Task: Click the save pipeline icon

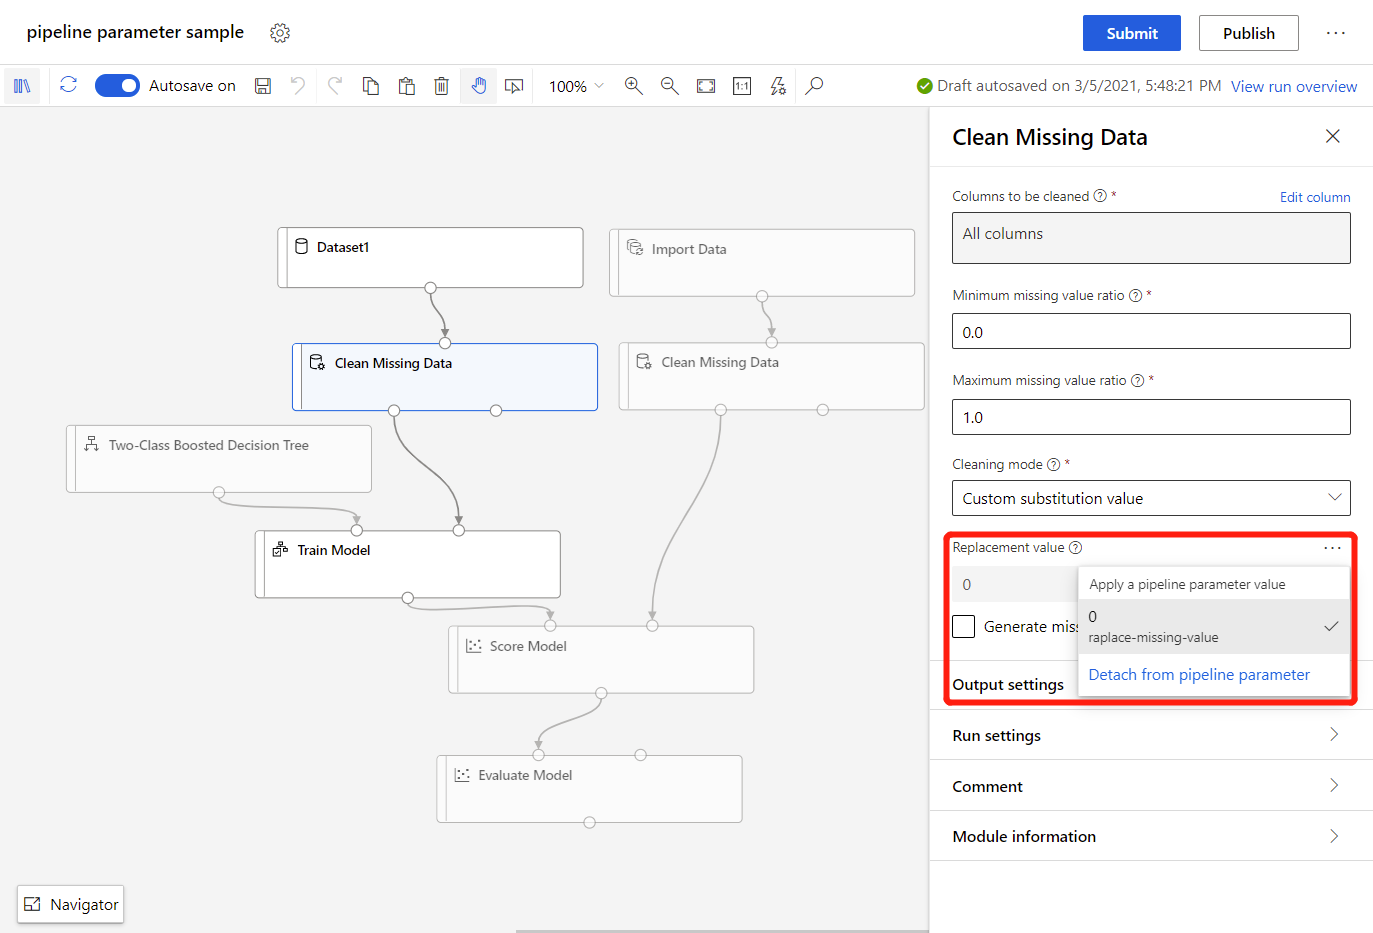Action: [263, 86]
